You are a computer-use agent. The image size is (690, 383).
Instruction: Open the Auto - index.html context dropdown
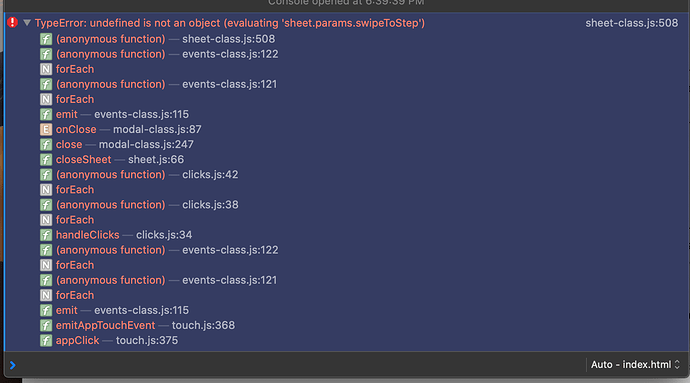tap(635, 365)
